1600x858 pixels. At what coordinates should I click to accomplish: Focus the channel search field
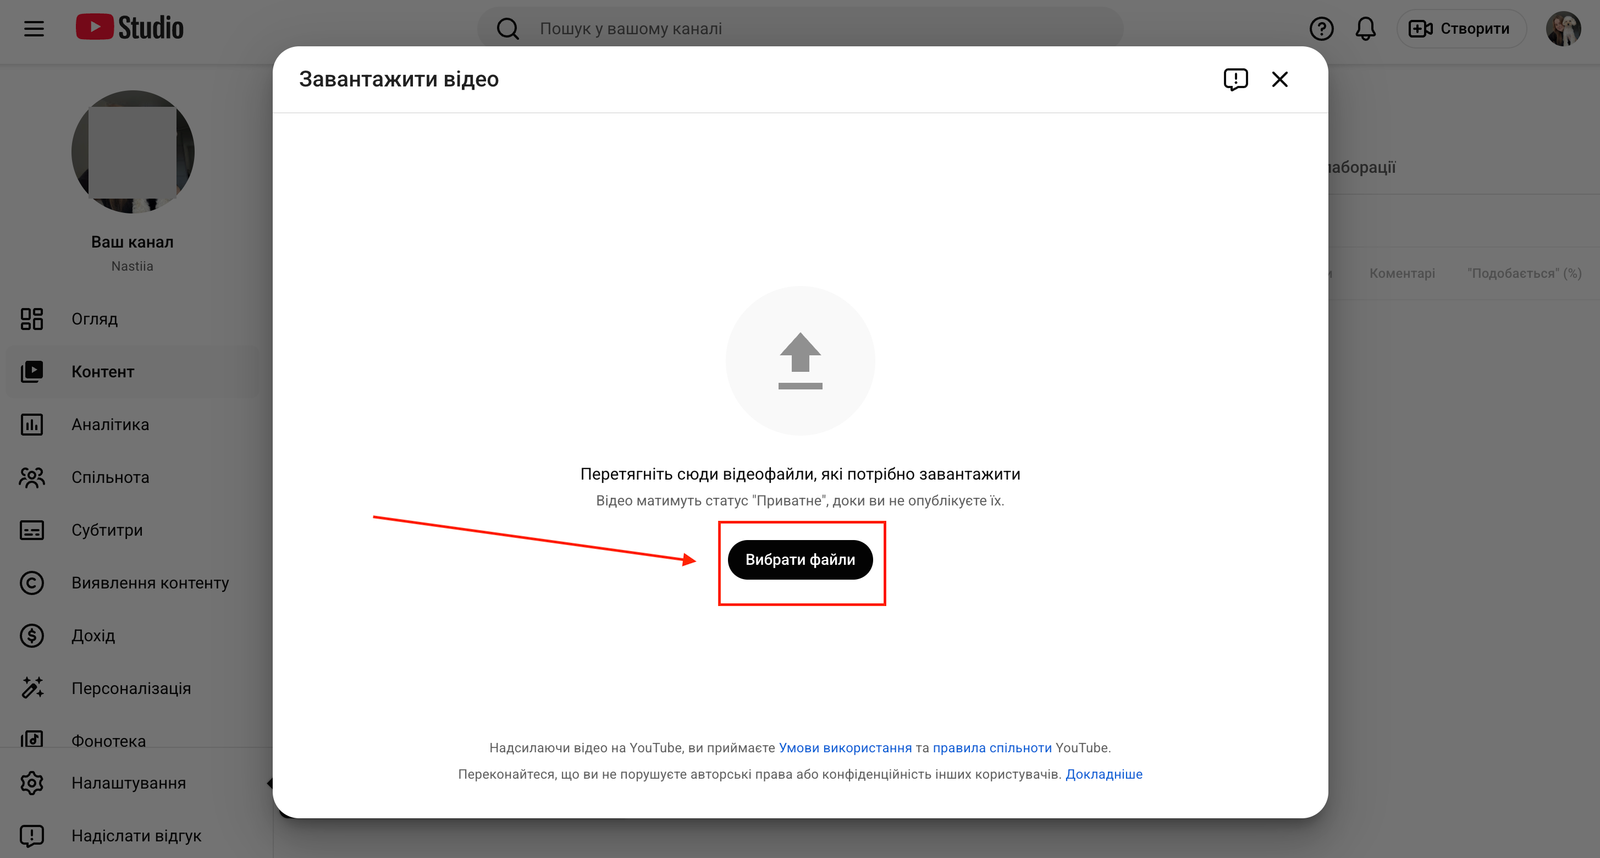pyautogui.click(x=800, y=29)
